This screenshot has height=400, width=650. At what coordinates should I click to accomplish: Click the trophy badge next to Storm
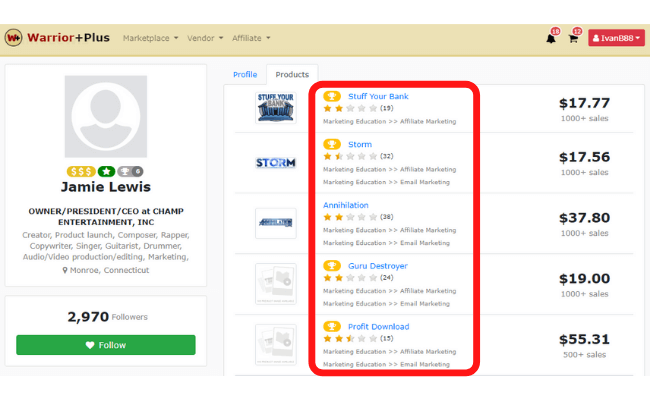coord(332,144)
